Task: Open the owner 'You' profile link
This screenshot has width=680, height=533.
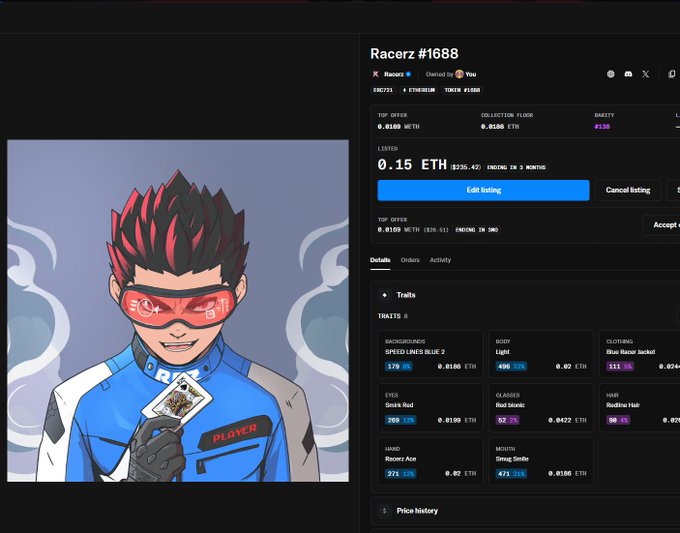Action: pos(471,74)
